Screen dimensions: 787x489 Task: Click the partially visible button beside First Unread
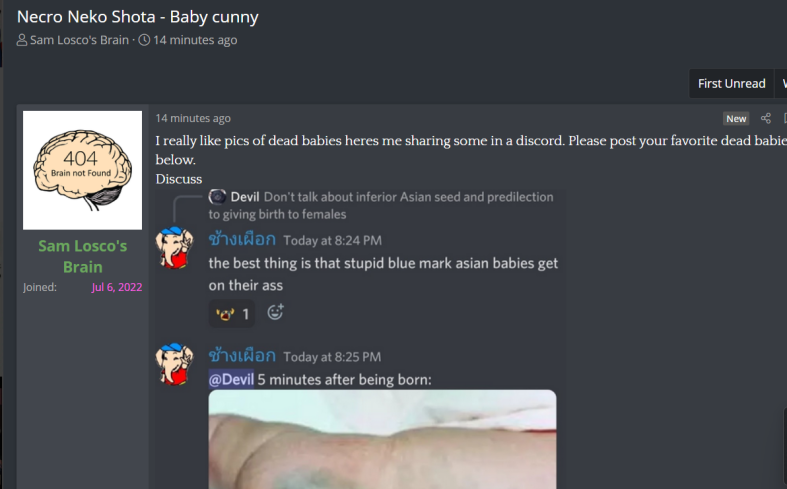click(782, 83)
